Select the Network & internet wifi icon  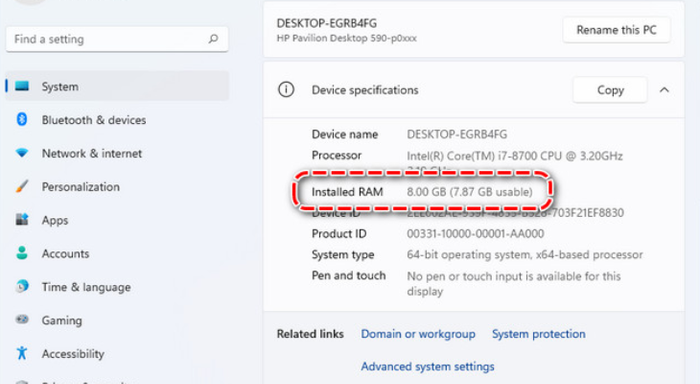22,153
